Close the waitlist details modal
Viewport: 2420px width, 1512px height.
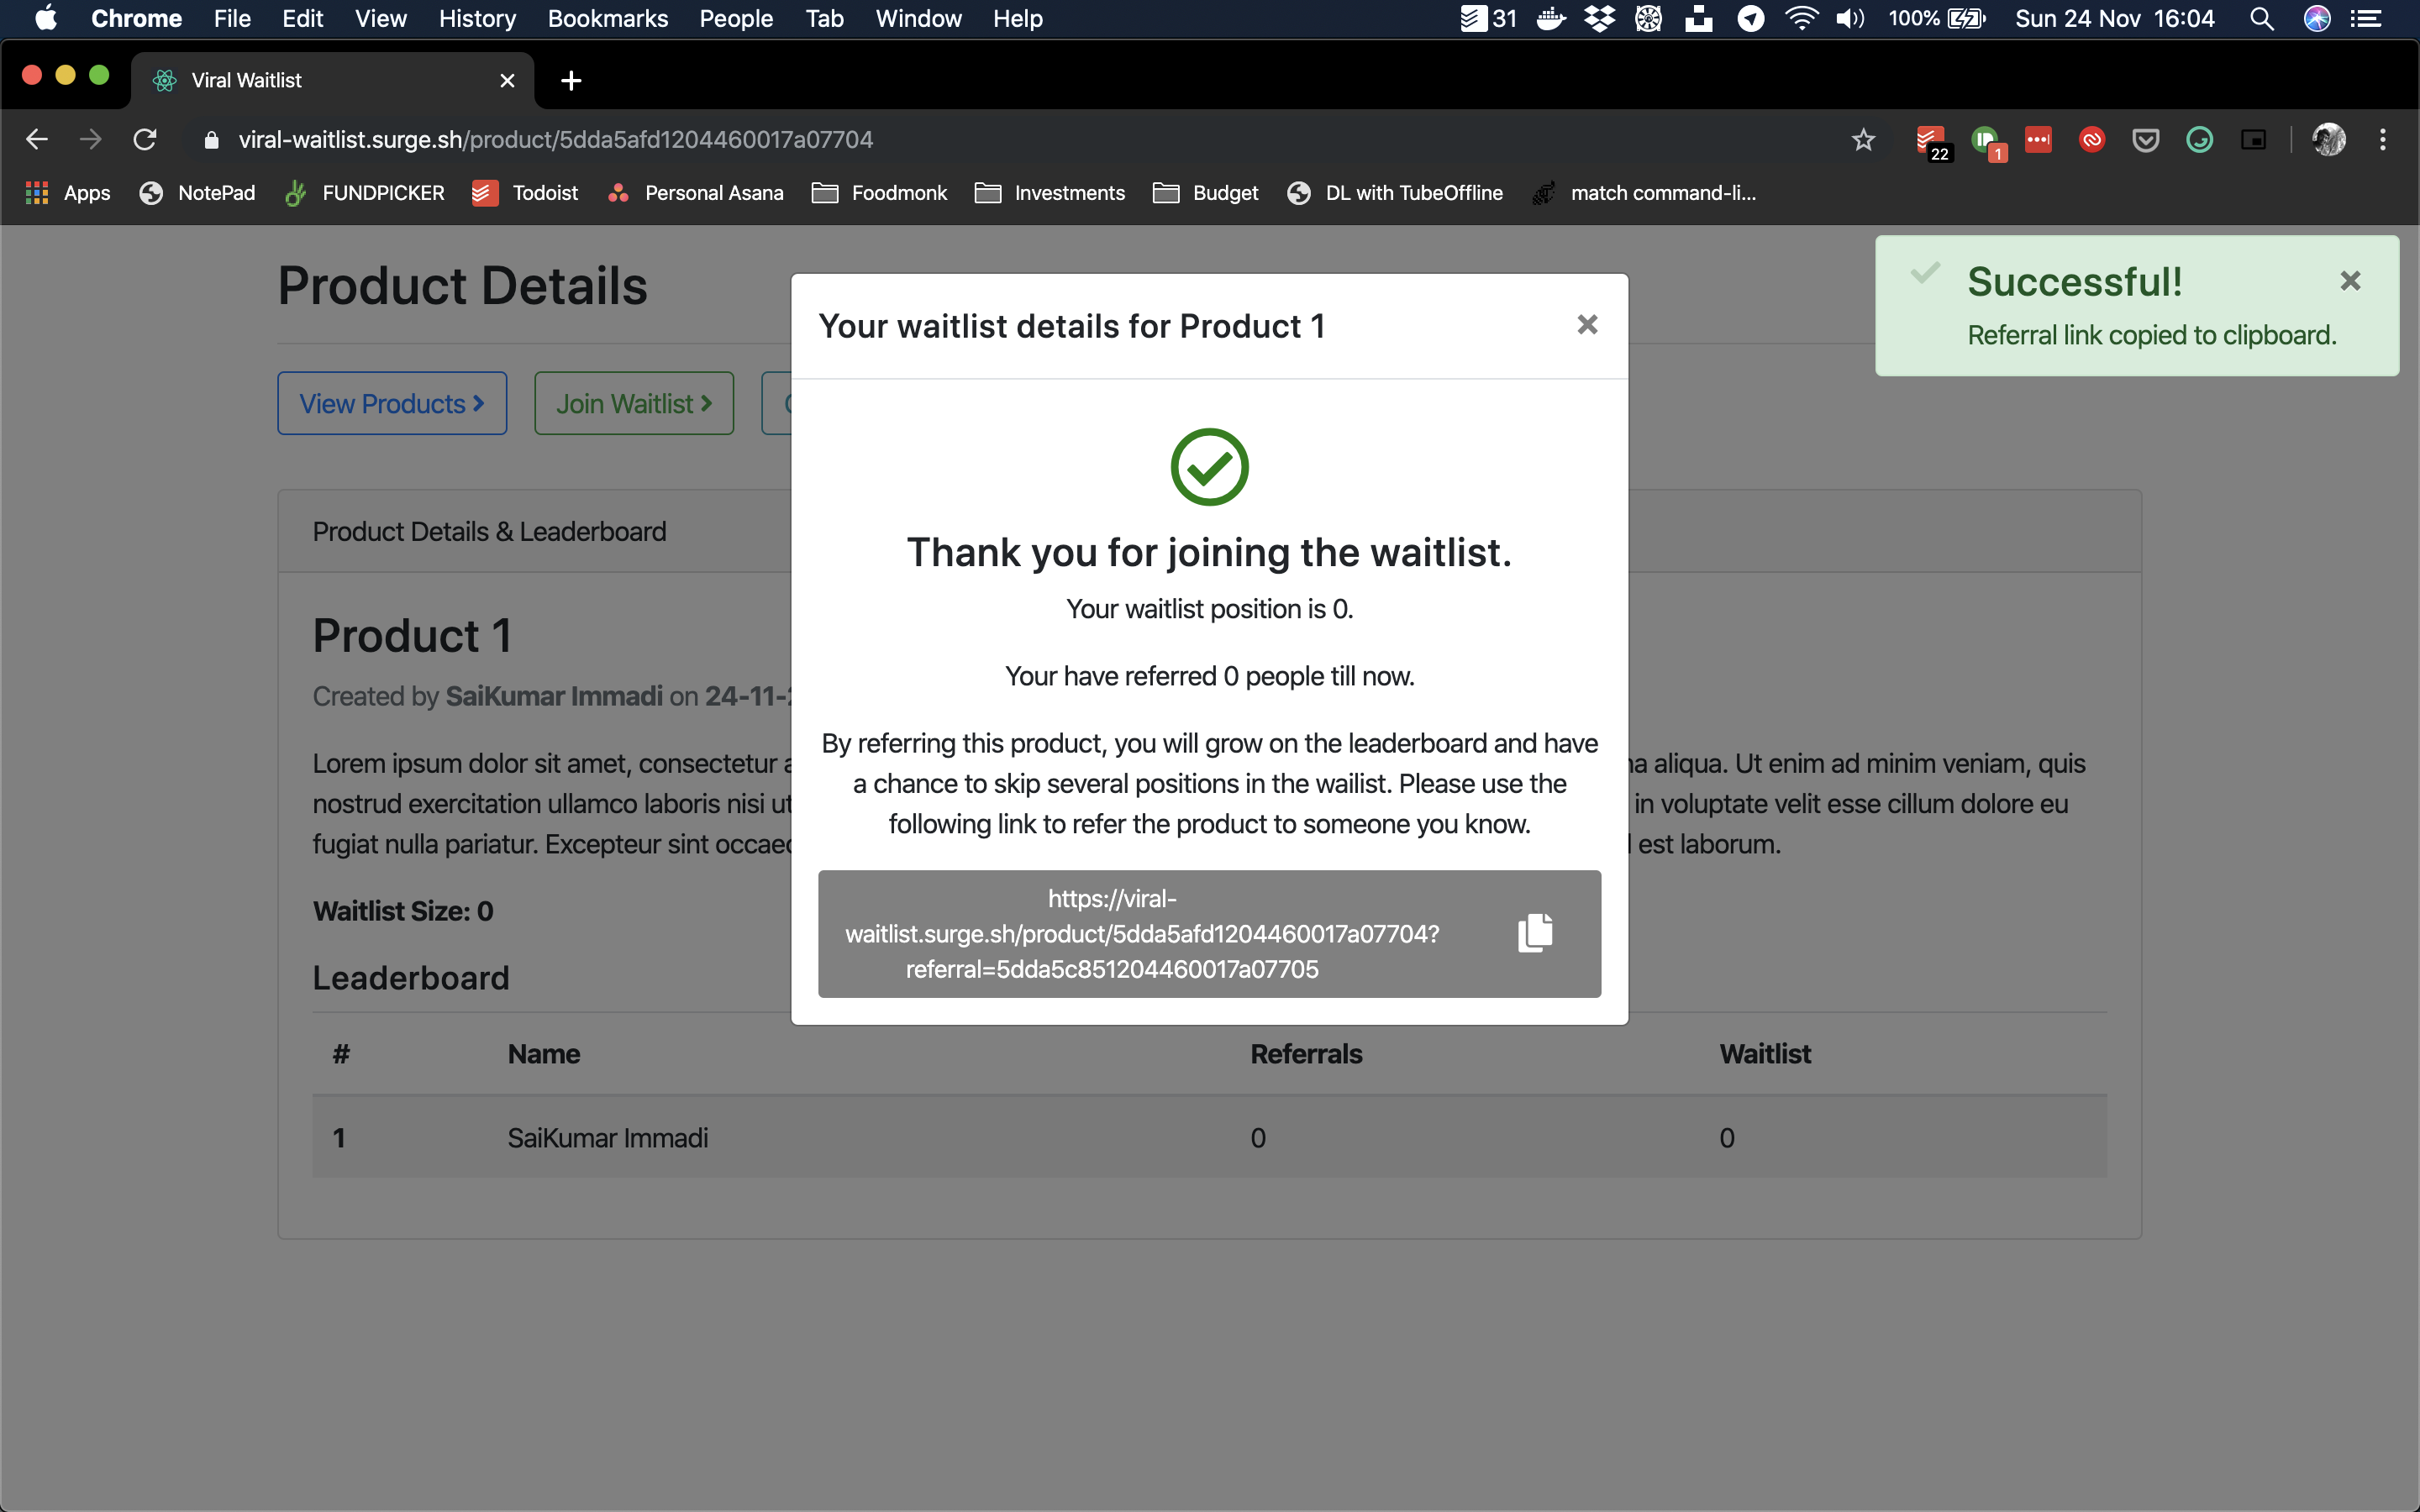(1587, 325)
